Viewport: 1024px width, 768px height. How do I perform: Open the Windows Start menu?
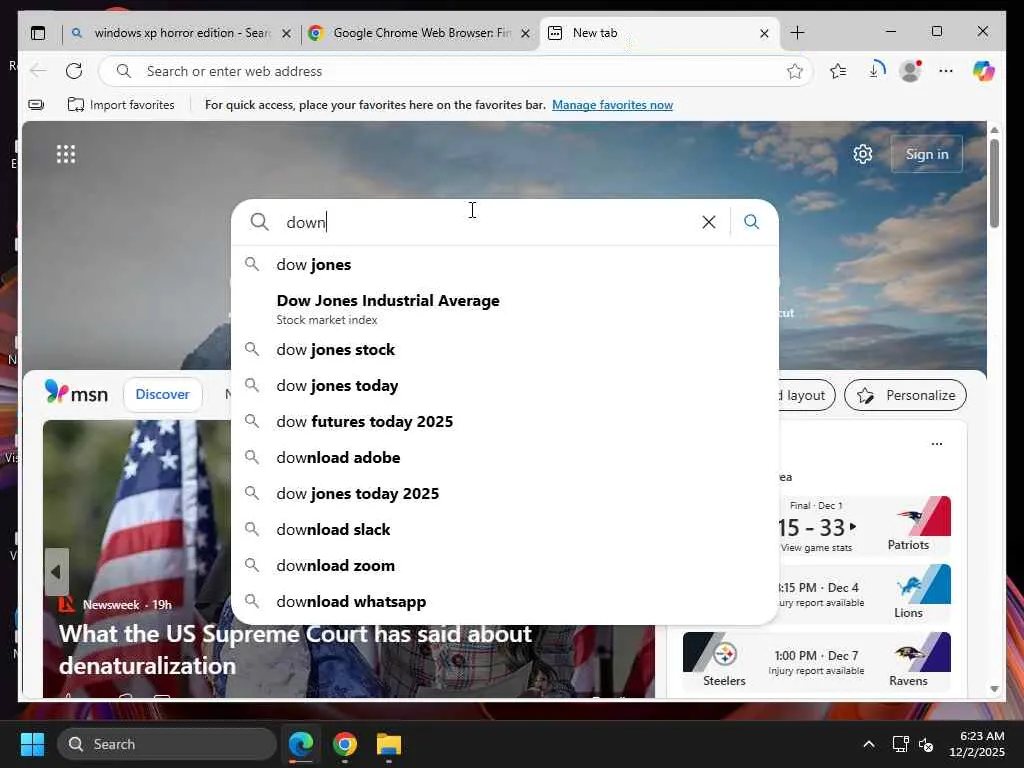[x=32, y=744]
